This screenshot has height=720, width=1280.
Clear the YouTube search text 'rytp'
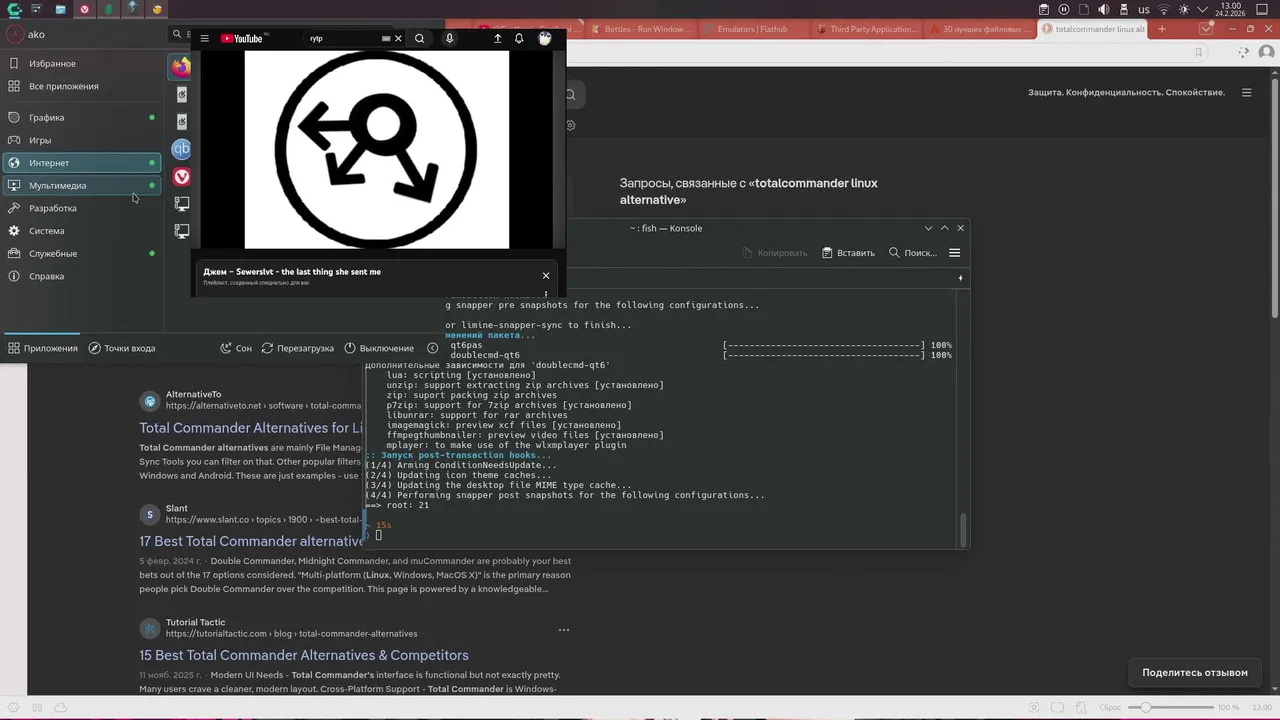[398, 39]
